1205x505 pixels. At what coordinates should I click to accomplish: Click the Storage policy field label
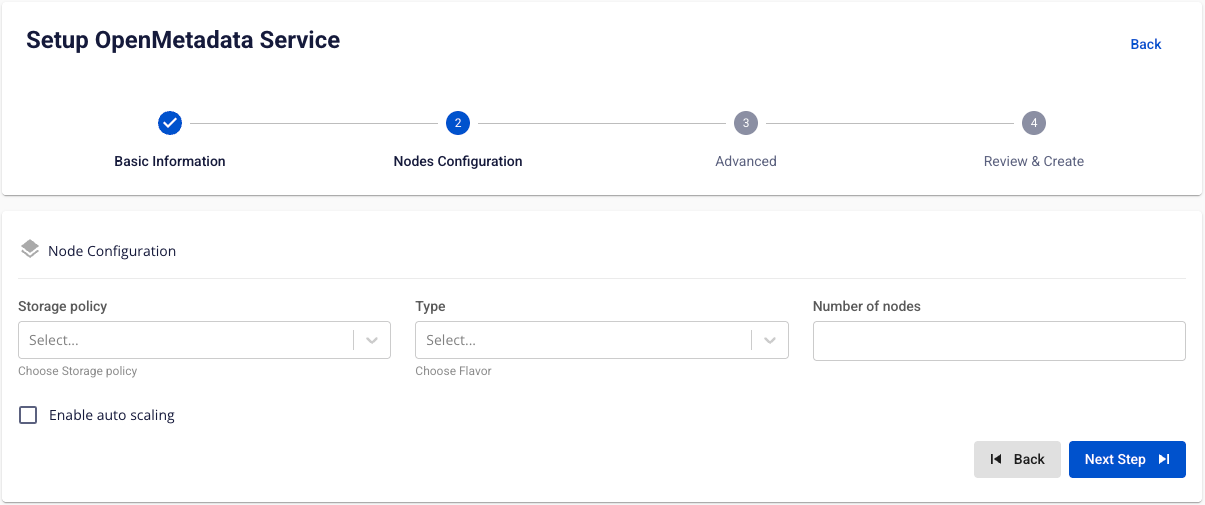point(62,306)
